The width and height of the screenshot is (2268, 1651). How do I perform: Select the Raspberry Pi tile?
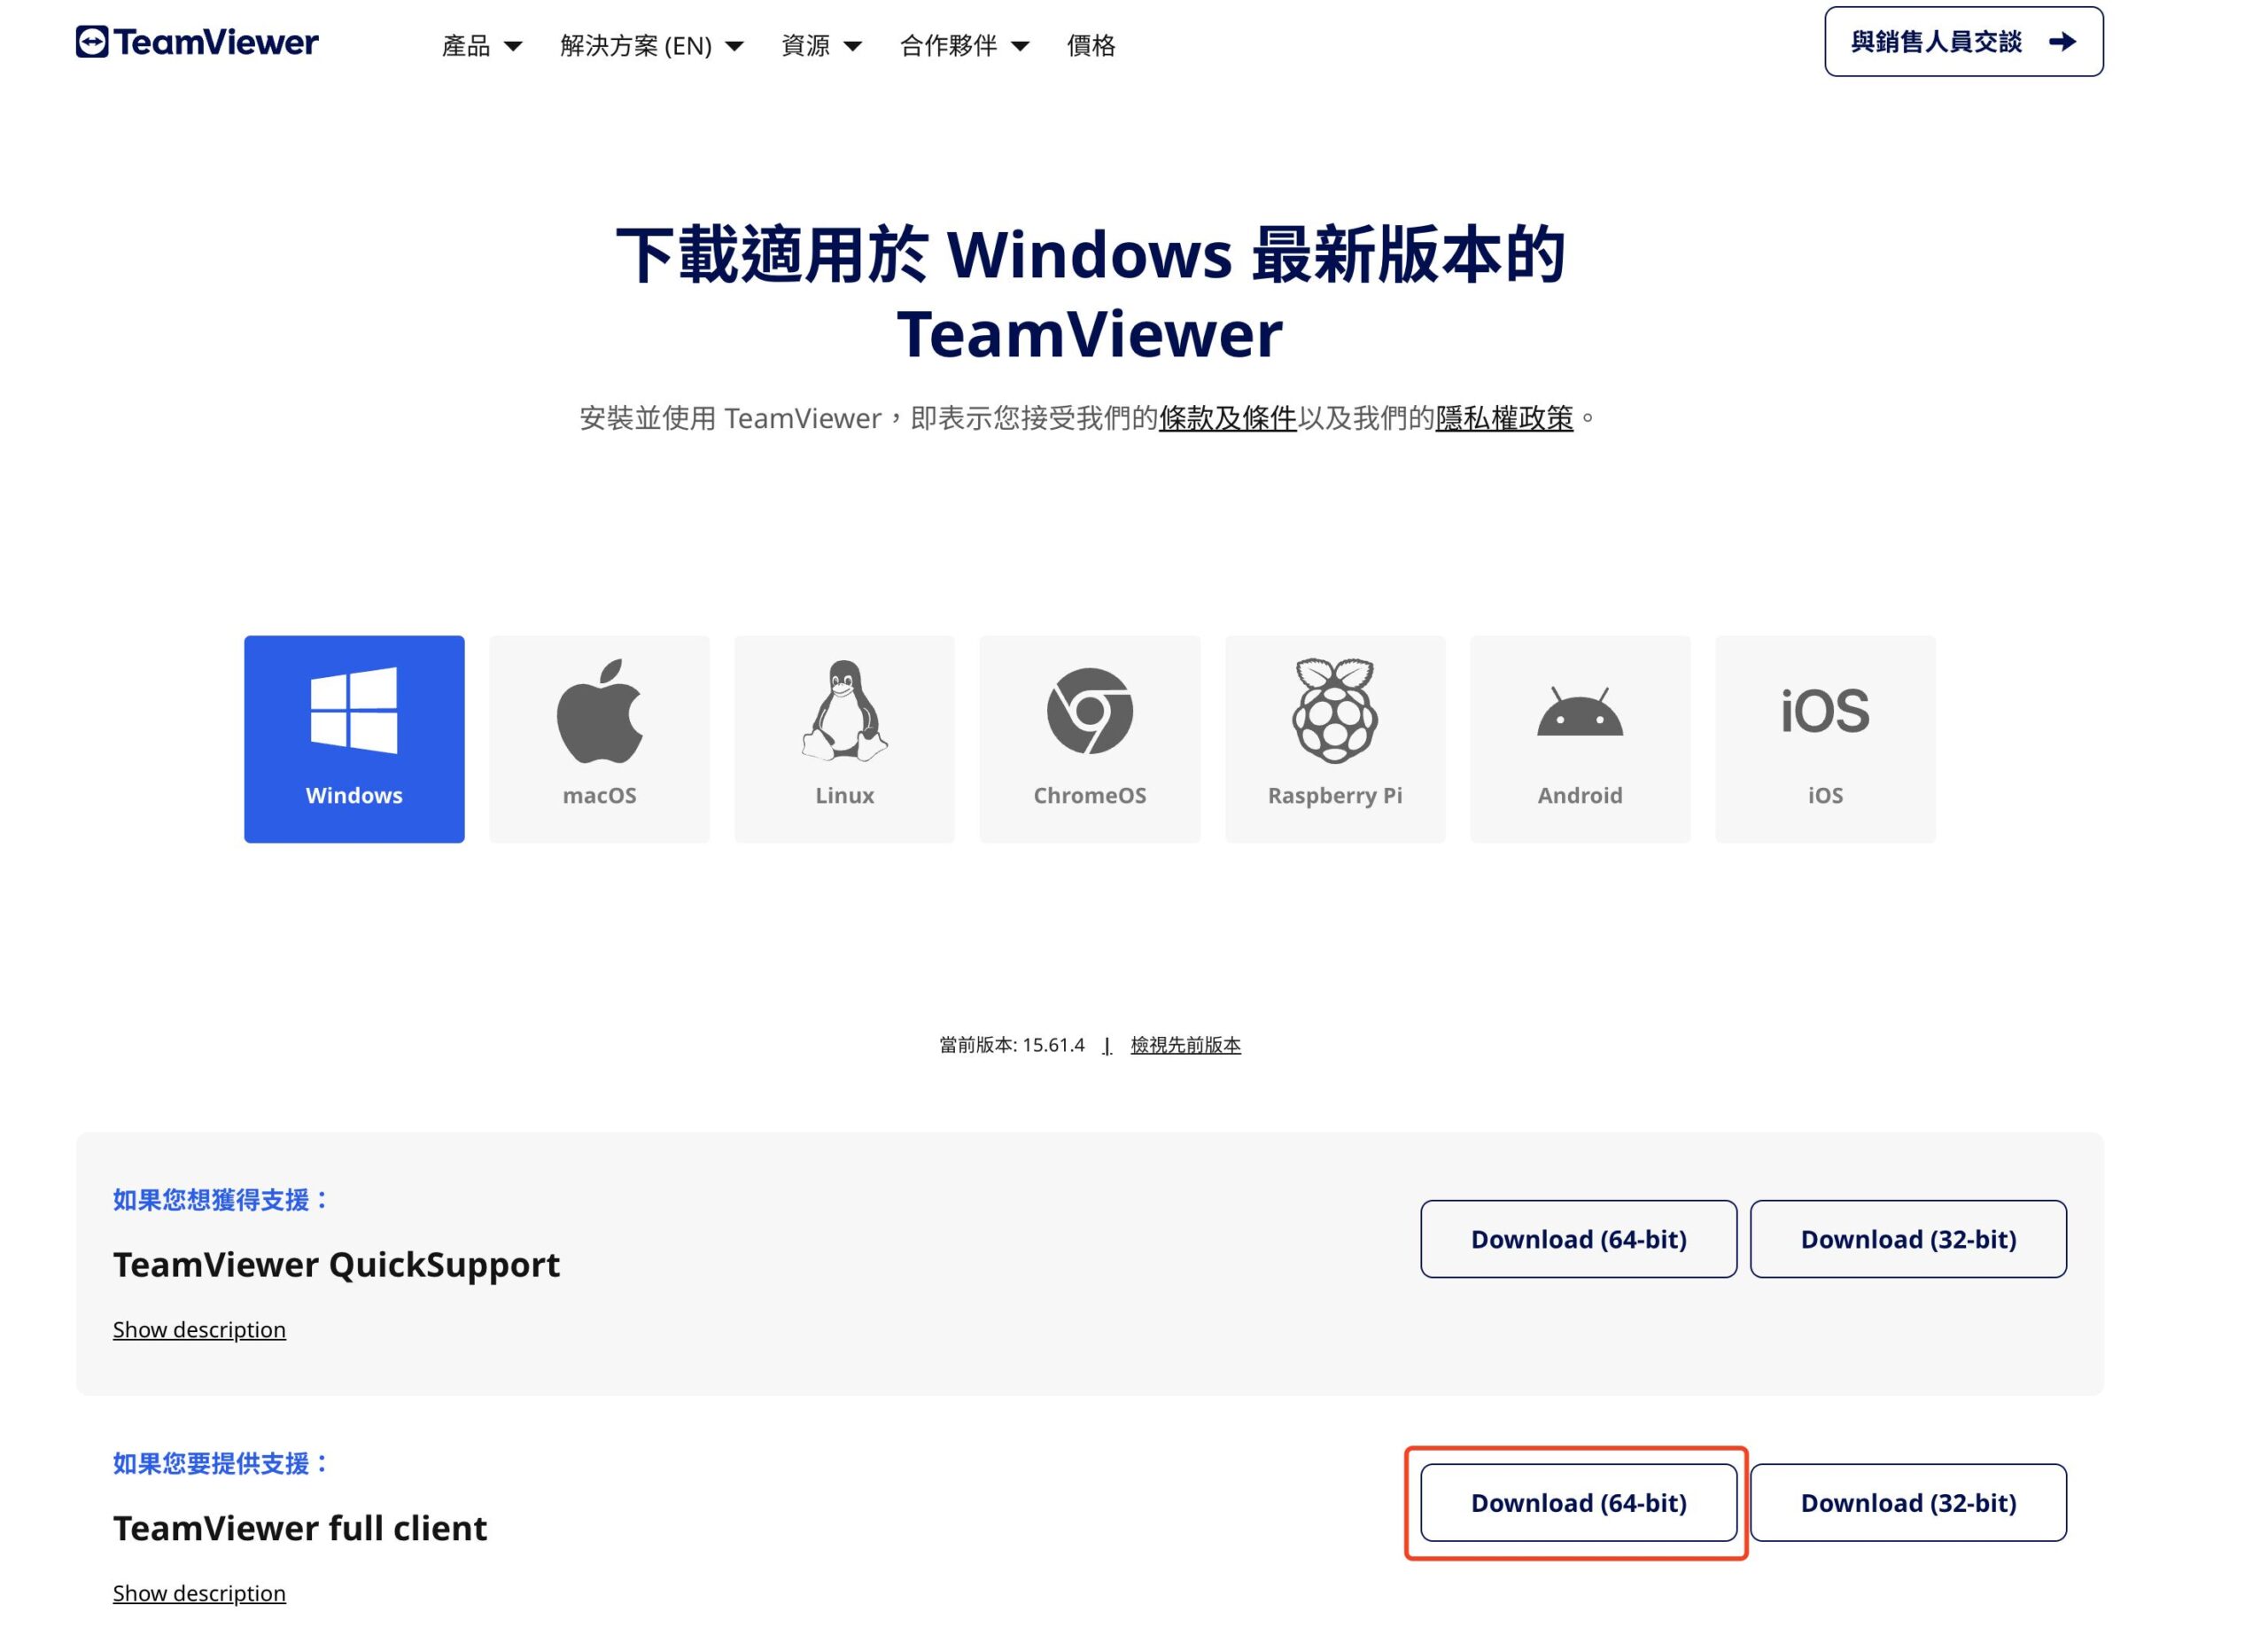click(1335, 739)
